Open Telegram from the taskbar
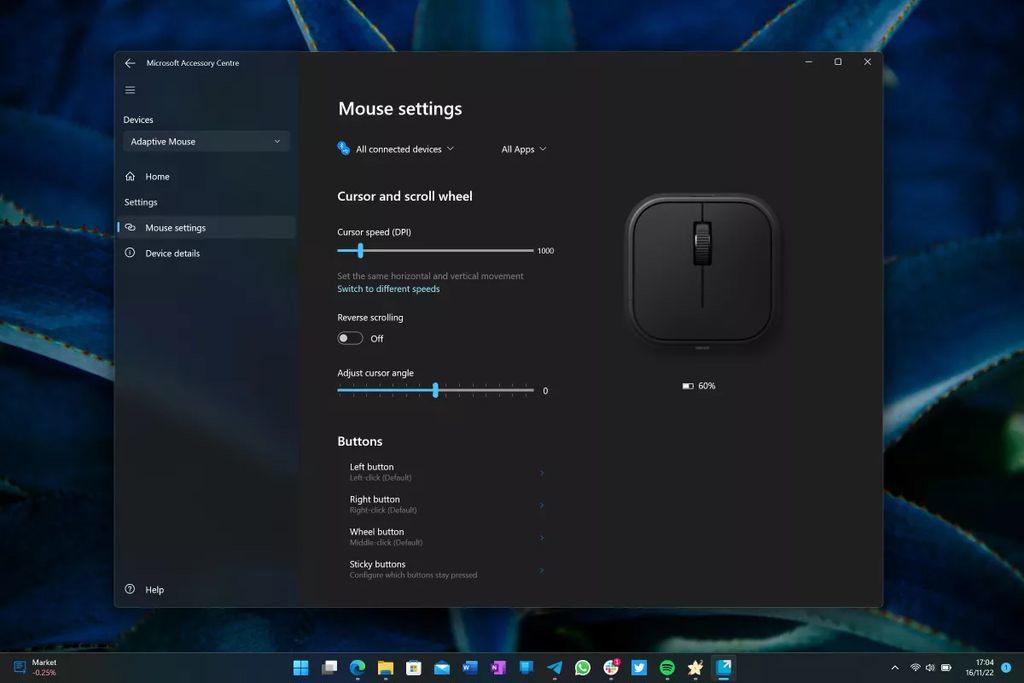Viewport: 1024px width, 683px height. coord(554,668)
